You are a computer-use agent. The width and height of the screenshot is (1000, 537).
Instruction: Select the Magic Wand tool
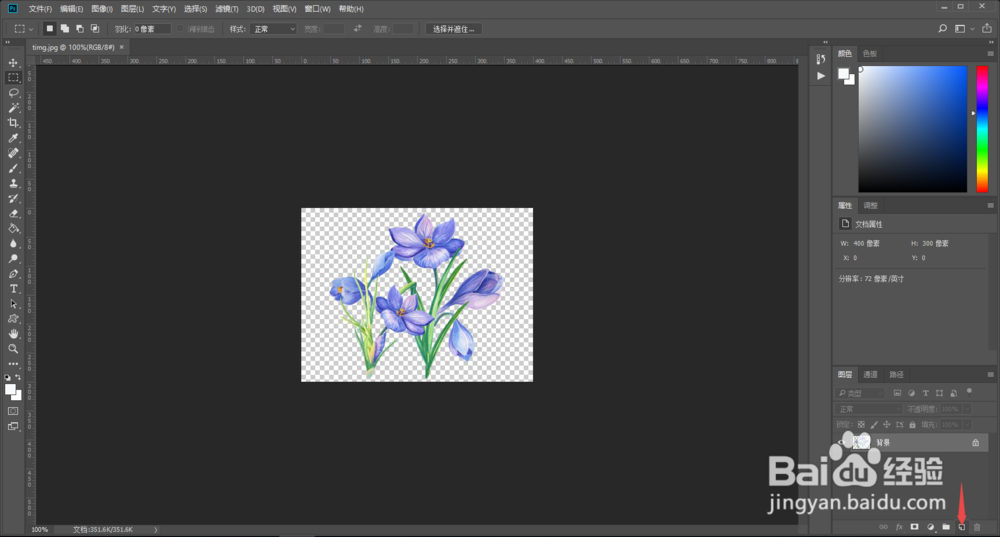(x=13, y=108)
